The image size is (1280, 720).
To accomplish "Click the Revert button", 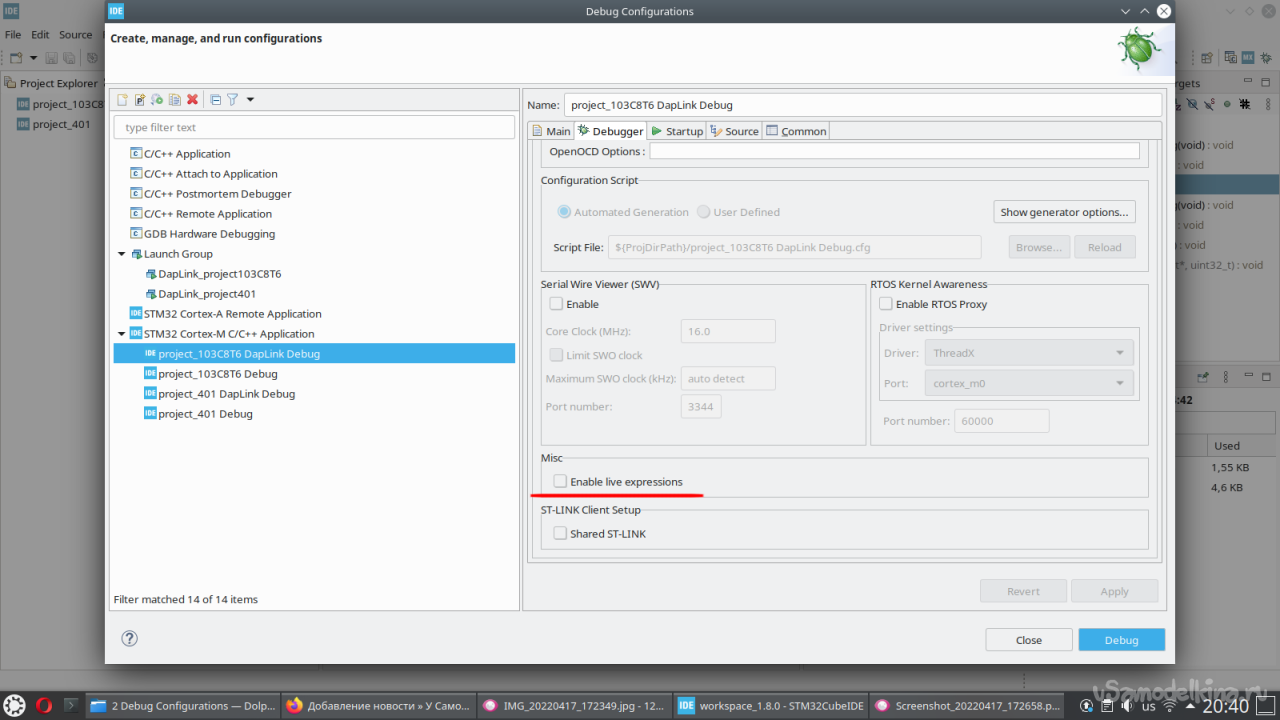I will point(1023,591).
